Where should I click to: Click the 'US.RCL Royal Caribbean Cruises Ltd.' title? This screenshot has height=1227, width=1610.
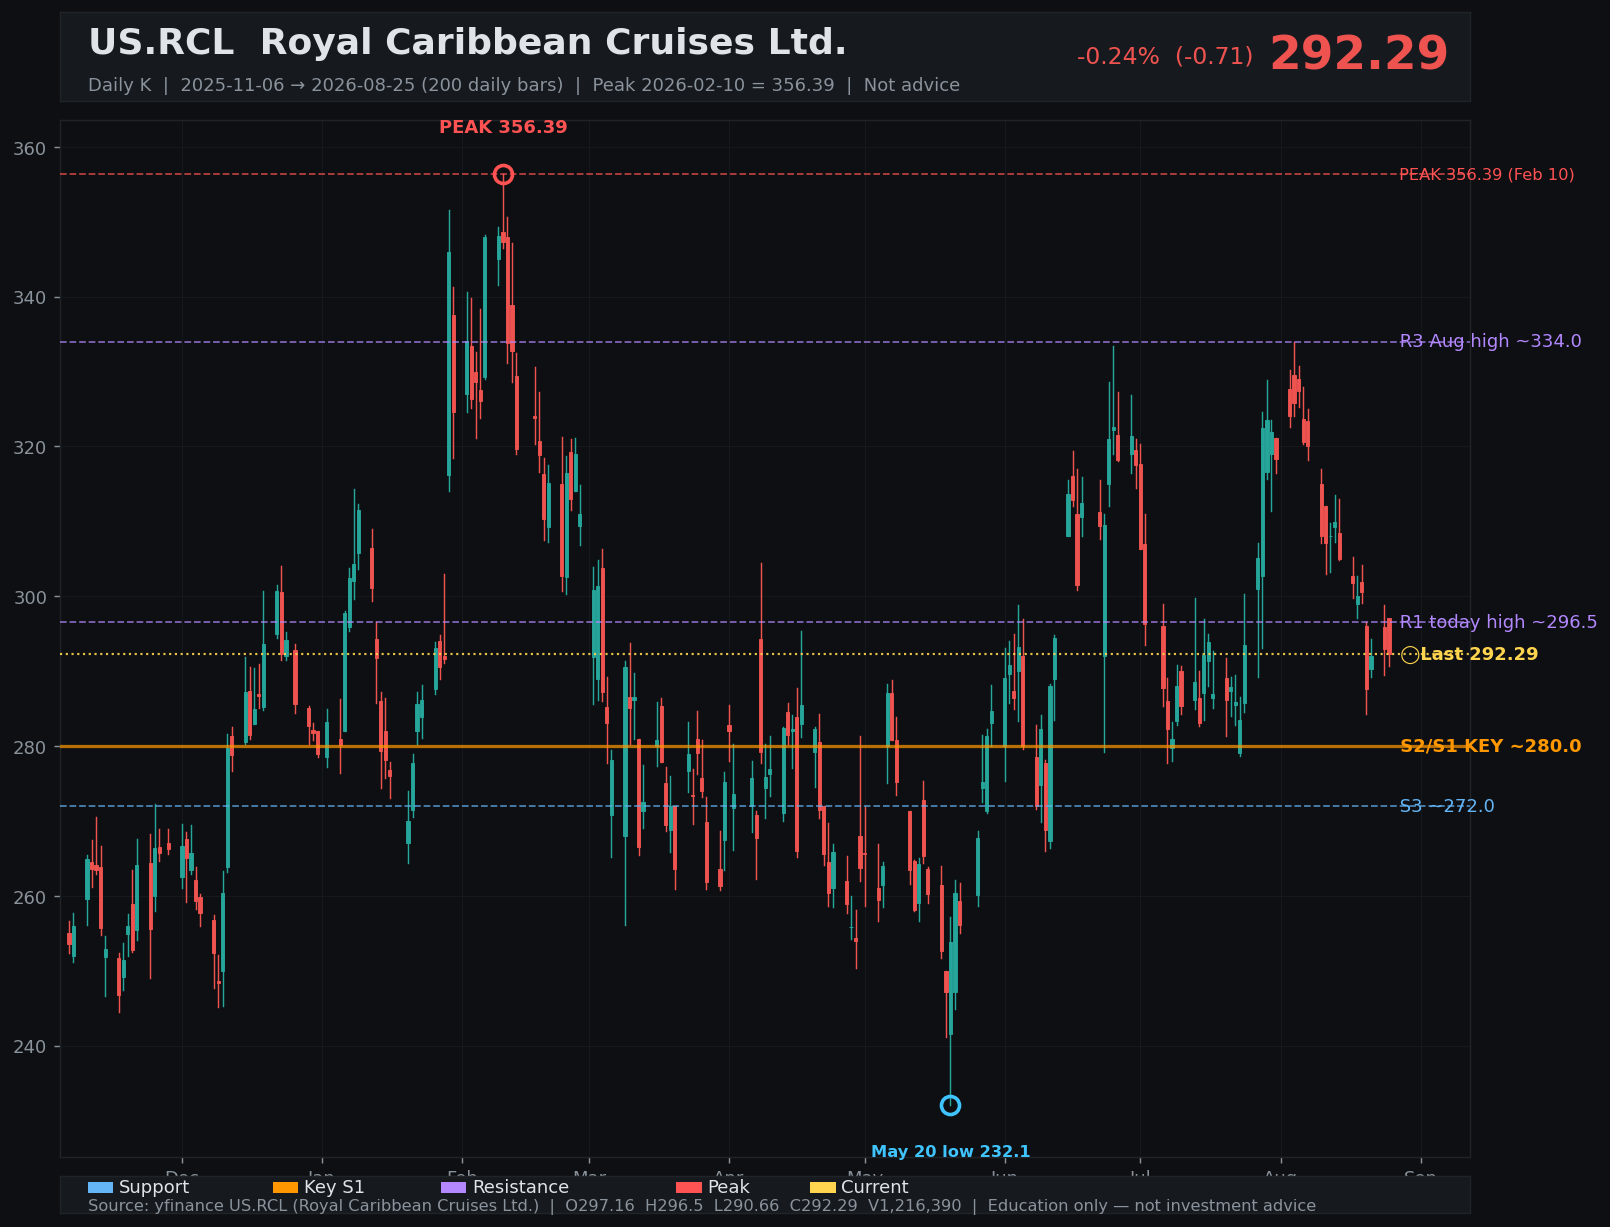pos(467,43)
